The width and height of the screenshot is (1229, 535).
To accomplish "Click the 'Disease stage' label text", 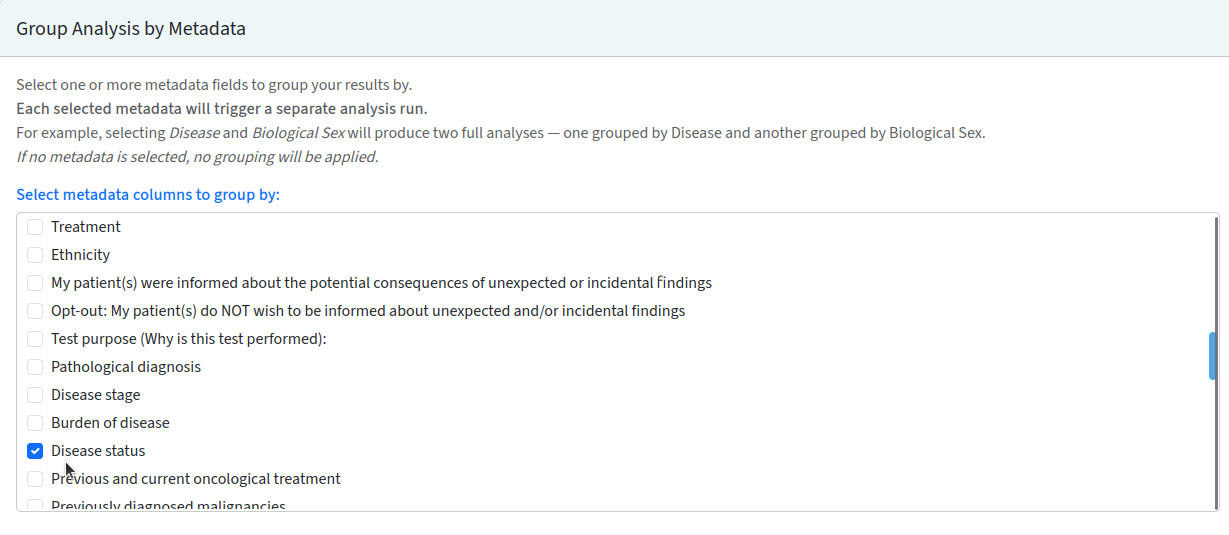I will [96, 395].
